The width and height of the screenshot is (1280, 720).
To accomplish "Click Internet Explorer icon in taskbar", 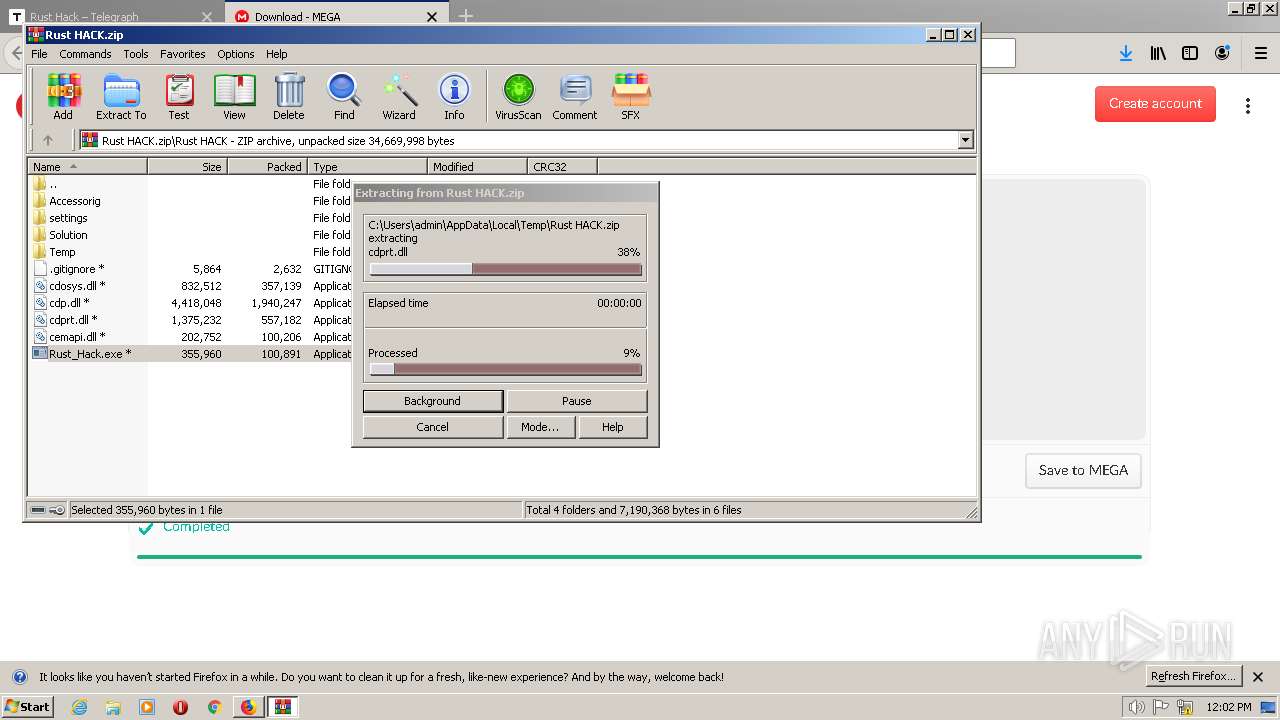I will (80, 707).
